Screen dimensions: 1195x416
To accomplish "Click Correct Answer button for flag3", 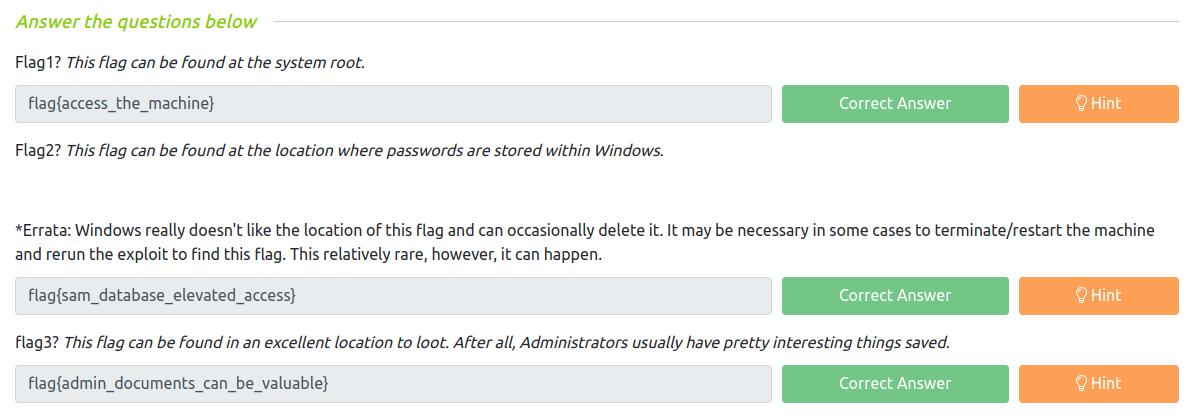I will [x=895, y=384].
